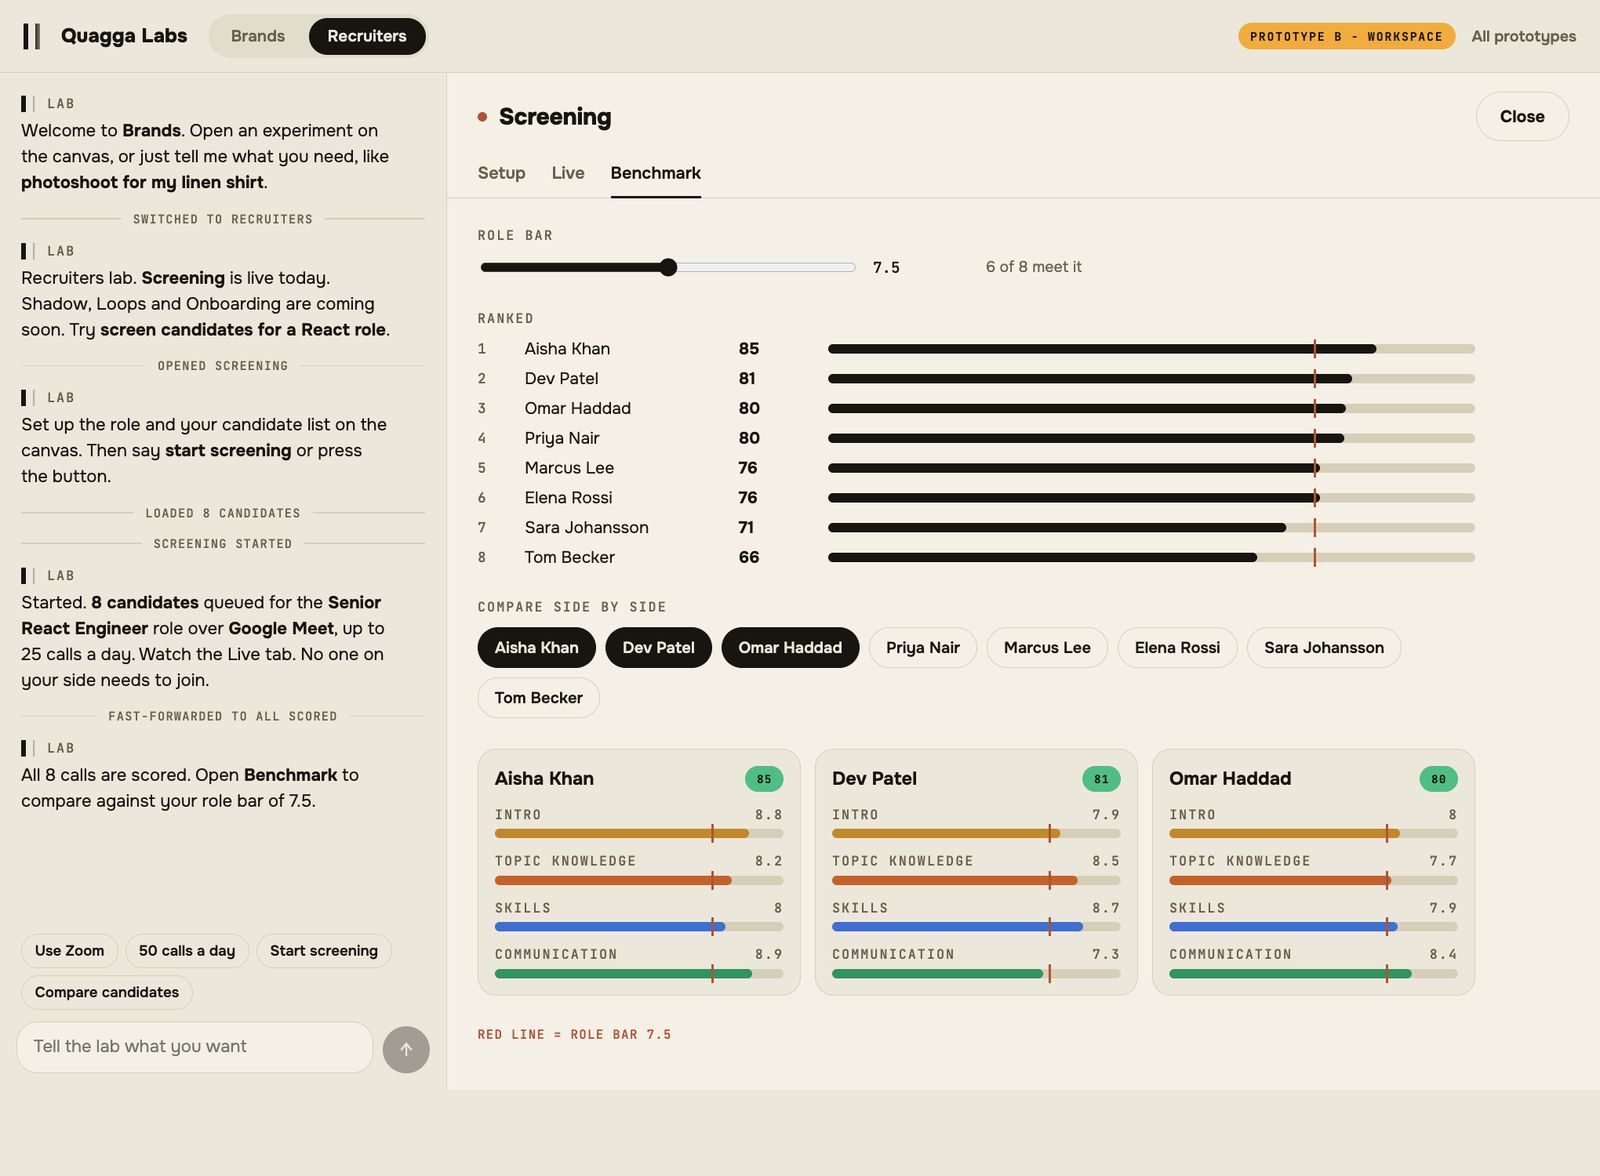Click Aisha Khan's Topic Knowledge bar
Screen dimensions: 1600x1176
(x=639, y=881)
